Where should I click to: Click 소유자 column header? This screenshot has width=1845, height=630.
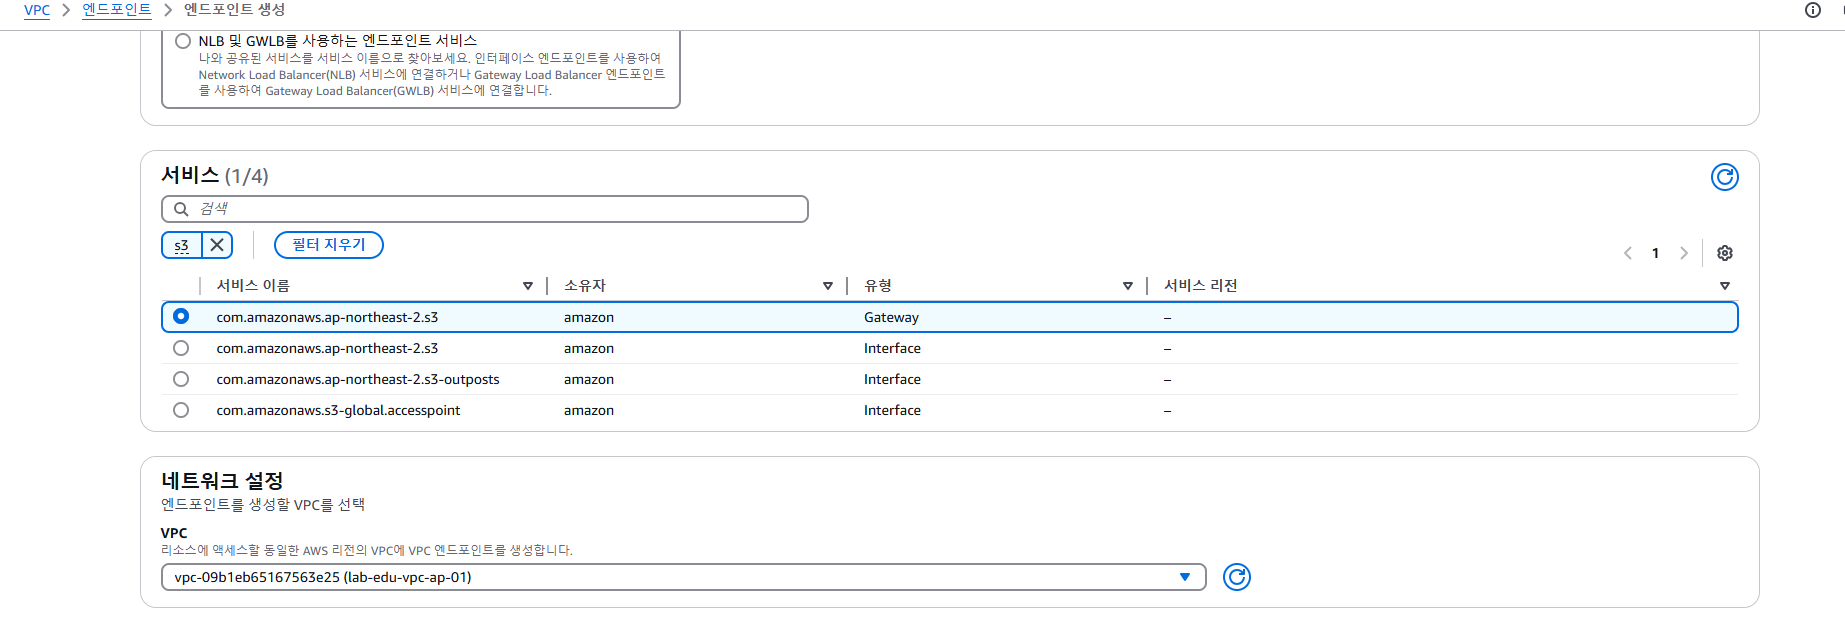585,286
